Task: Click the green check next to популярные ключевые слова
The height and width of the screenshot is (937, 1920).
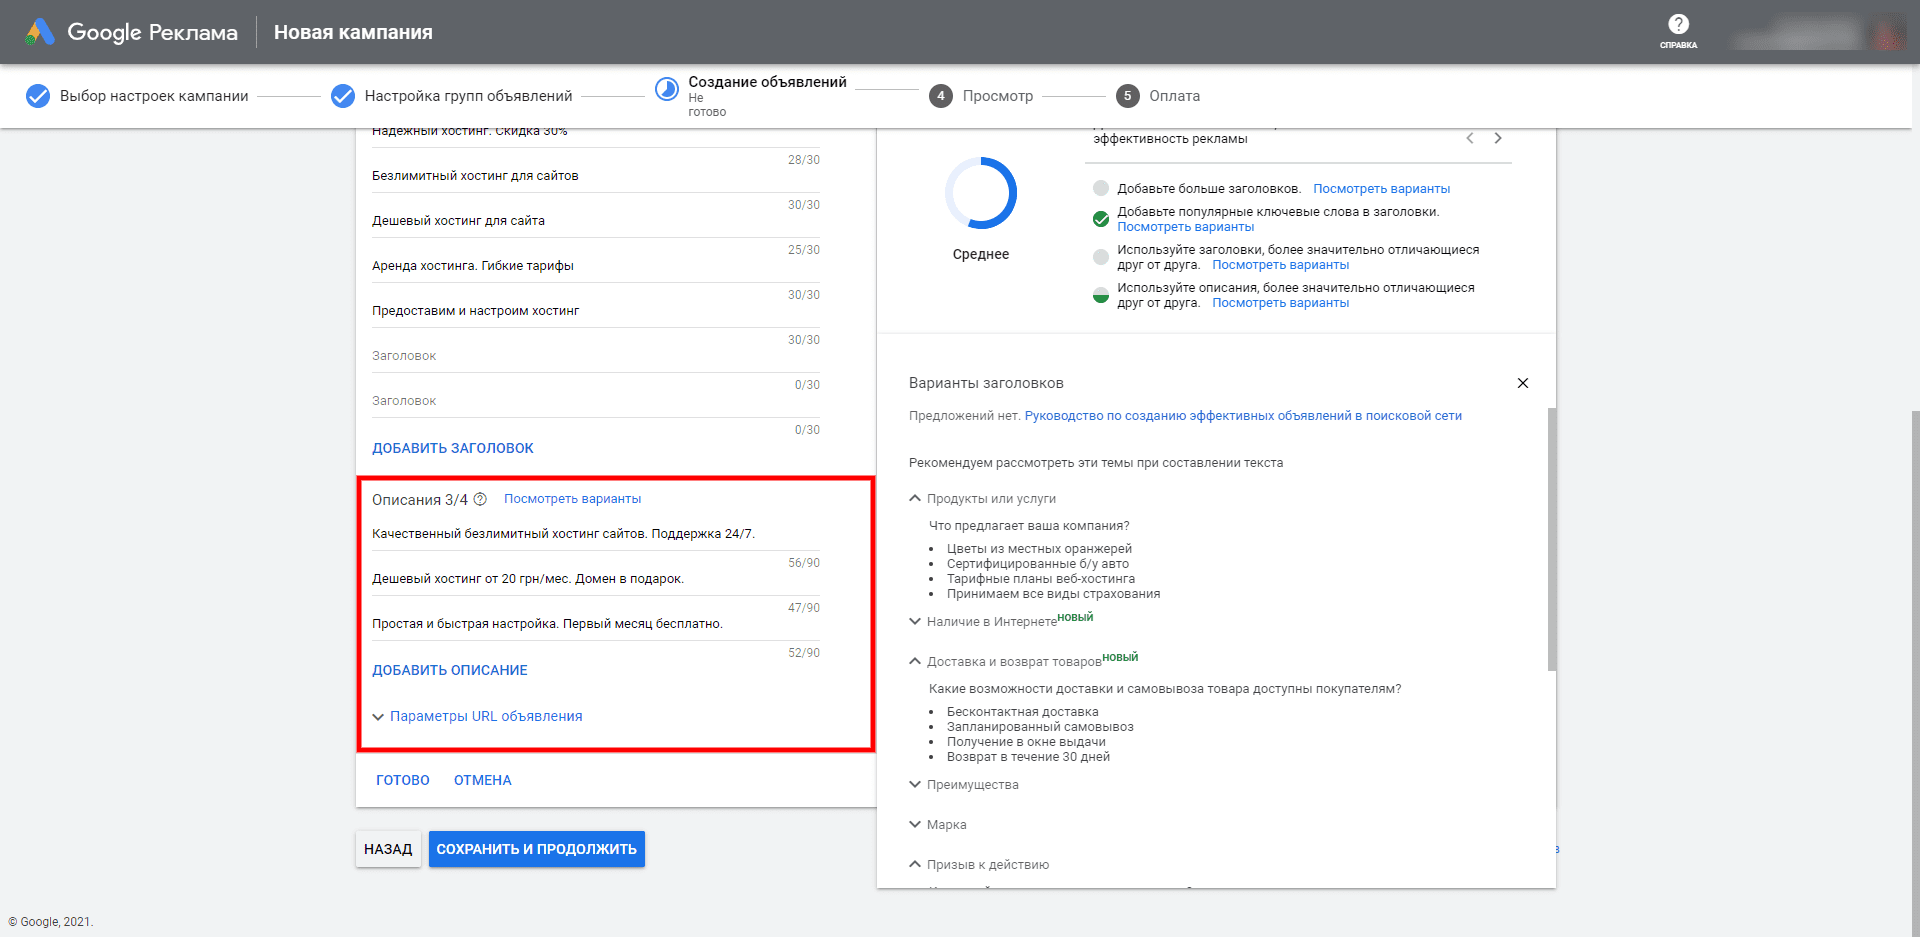Action: [x=1101, y=219]
